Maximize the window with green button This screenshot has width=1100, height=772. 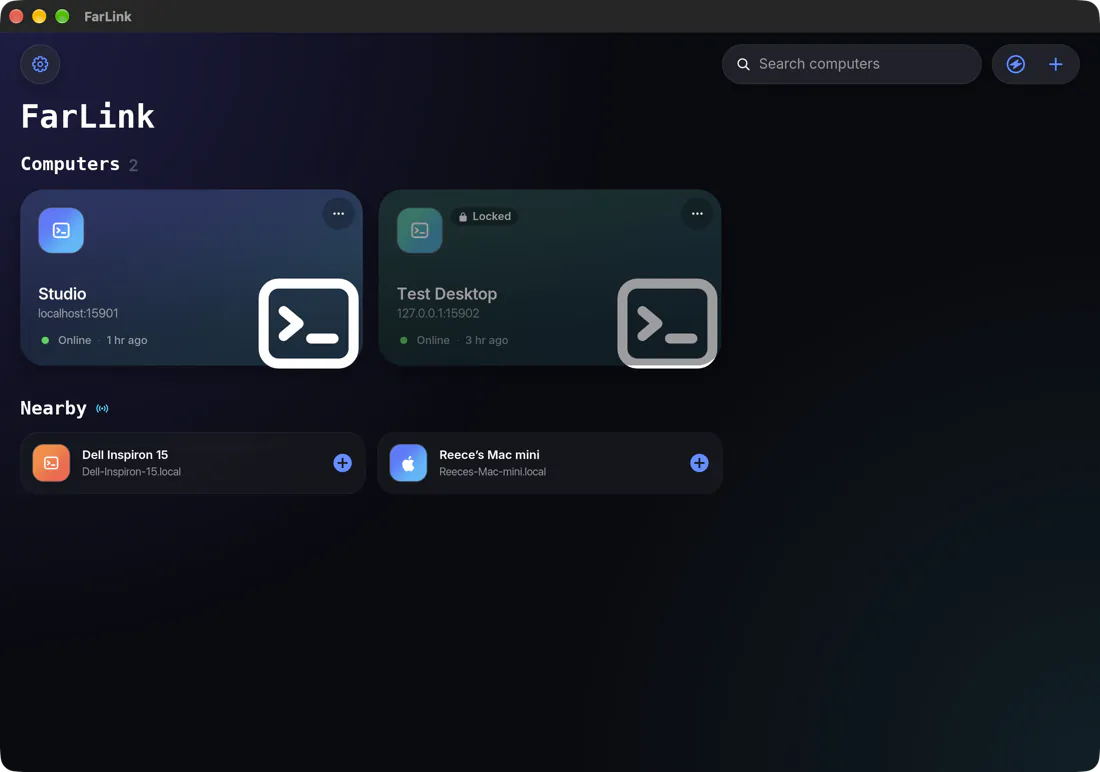point(62,16)
